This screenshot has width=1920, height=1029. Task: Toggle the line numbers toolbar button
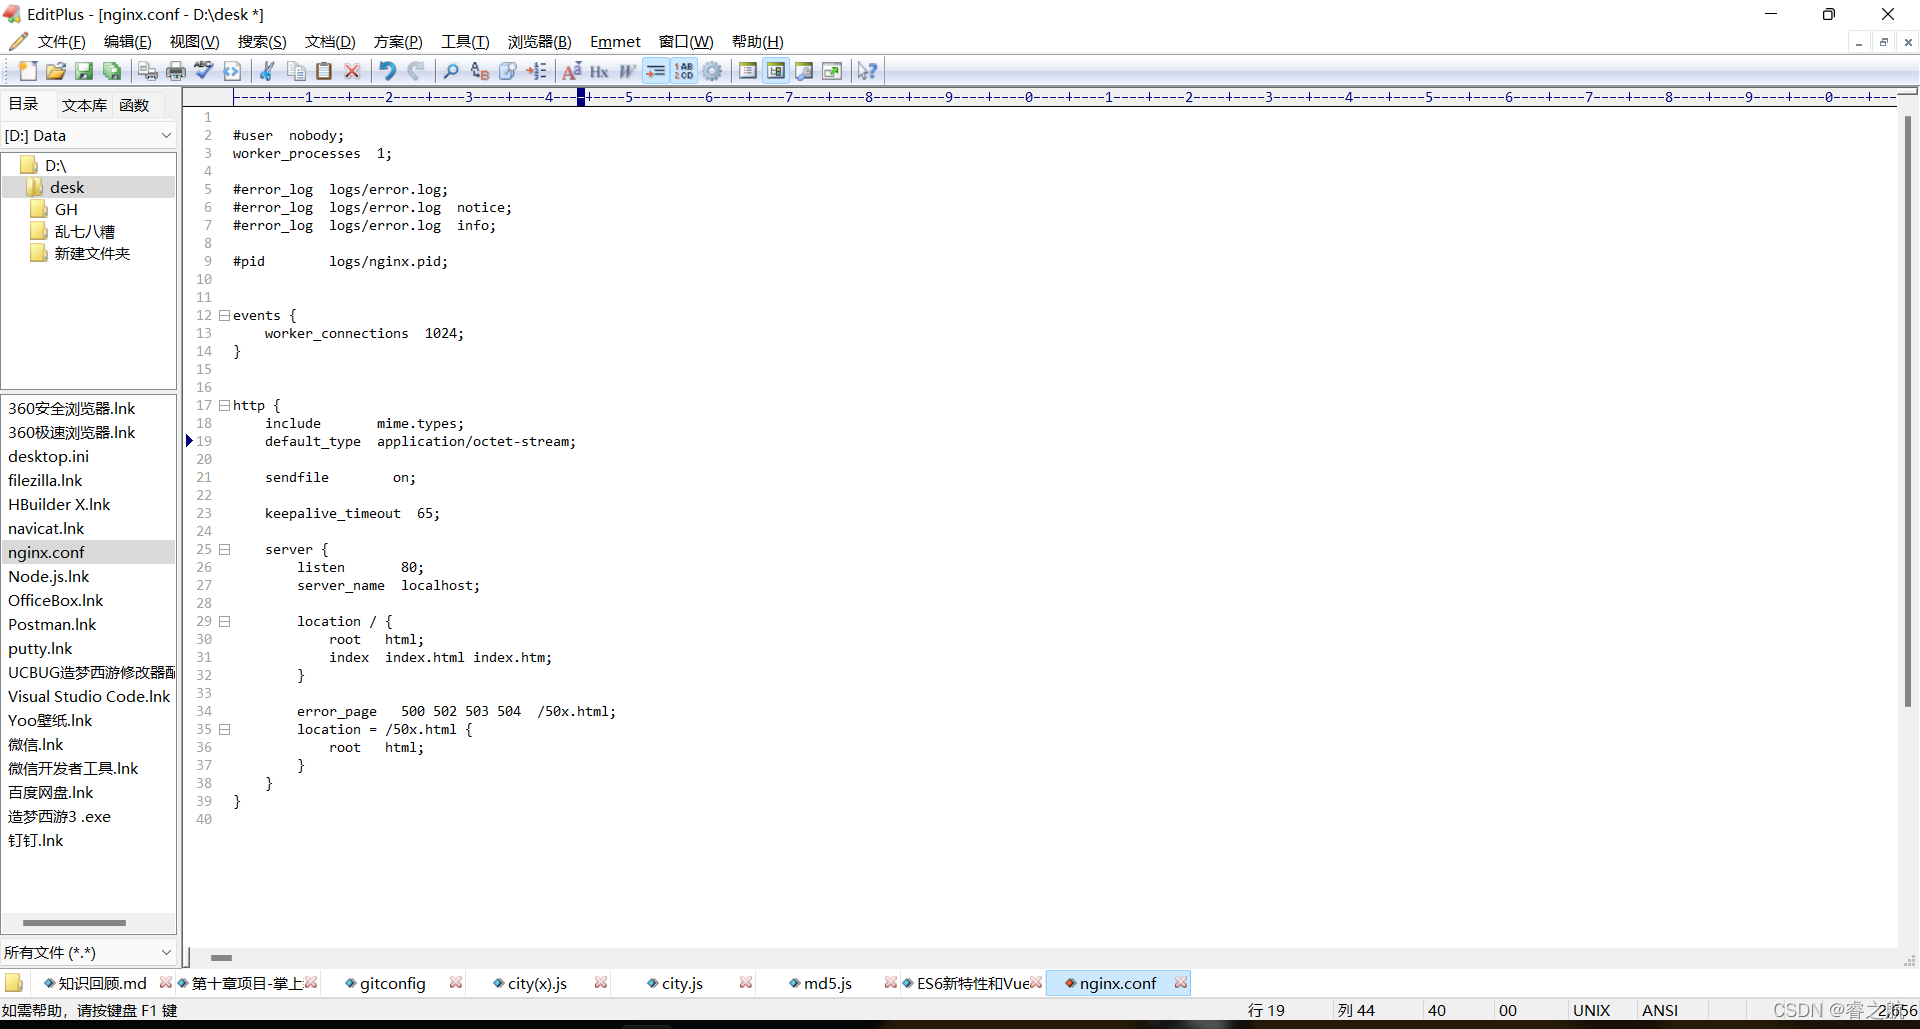tap(684, 71)
